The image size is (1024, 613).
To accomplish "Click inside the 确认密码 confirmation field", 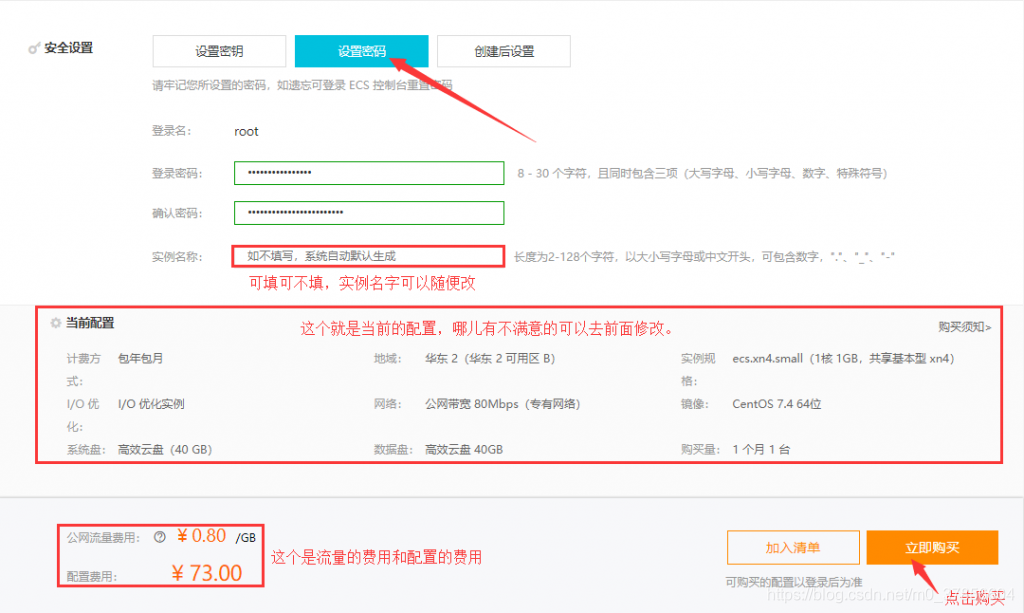I will [368, 212].
